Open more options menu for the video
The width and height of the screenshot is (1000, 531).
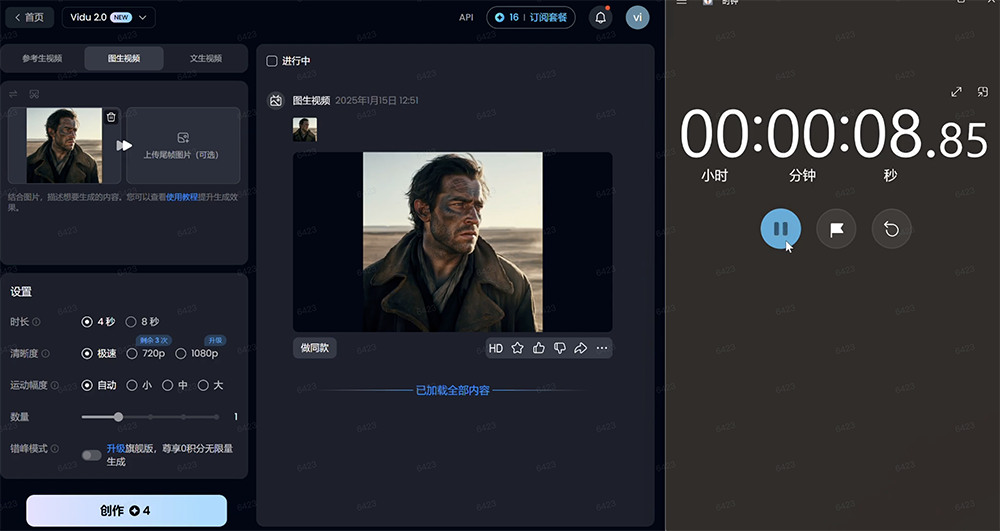click(x=601, y=348)
